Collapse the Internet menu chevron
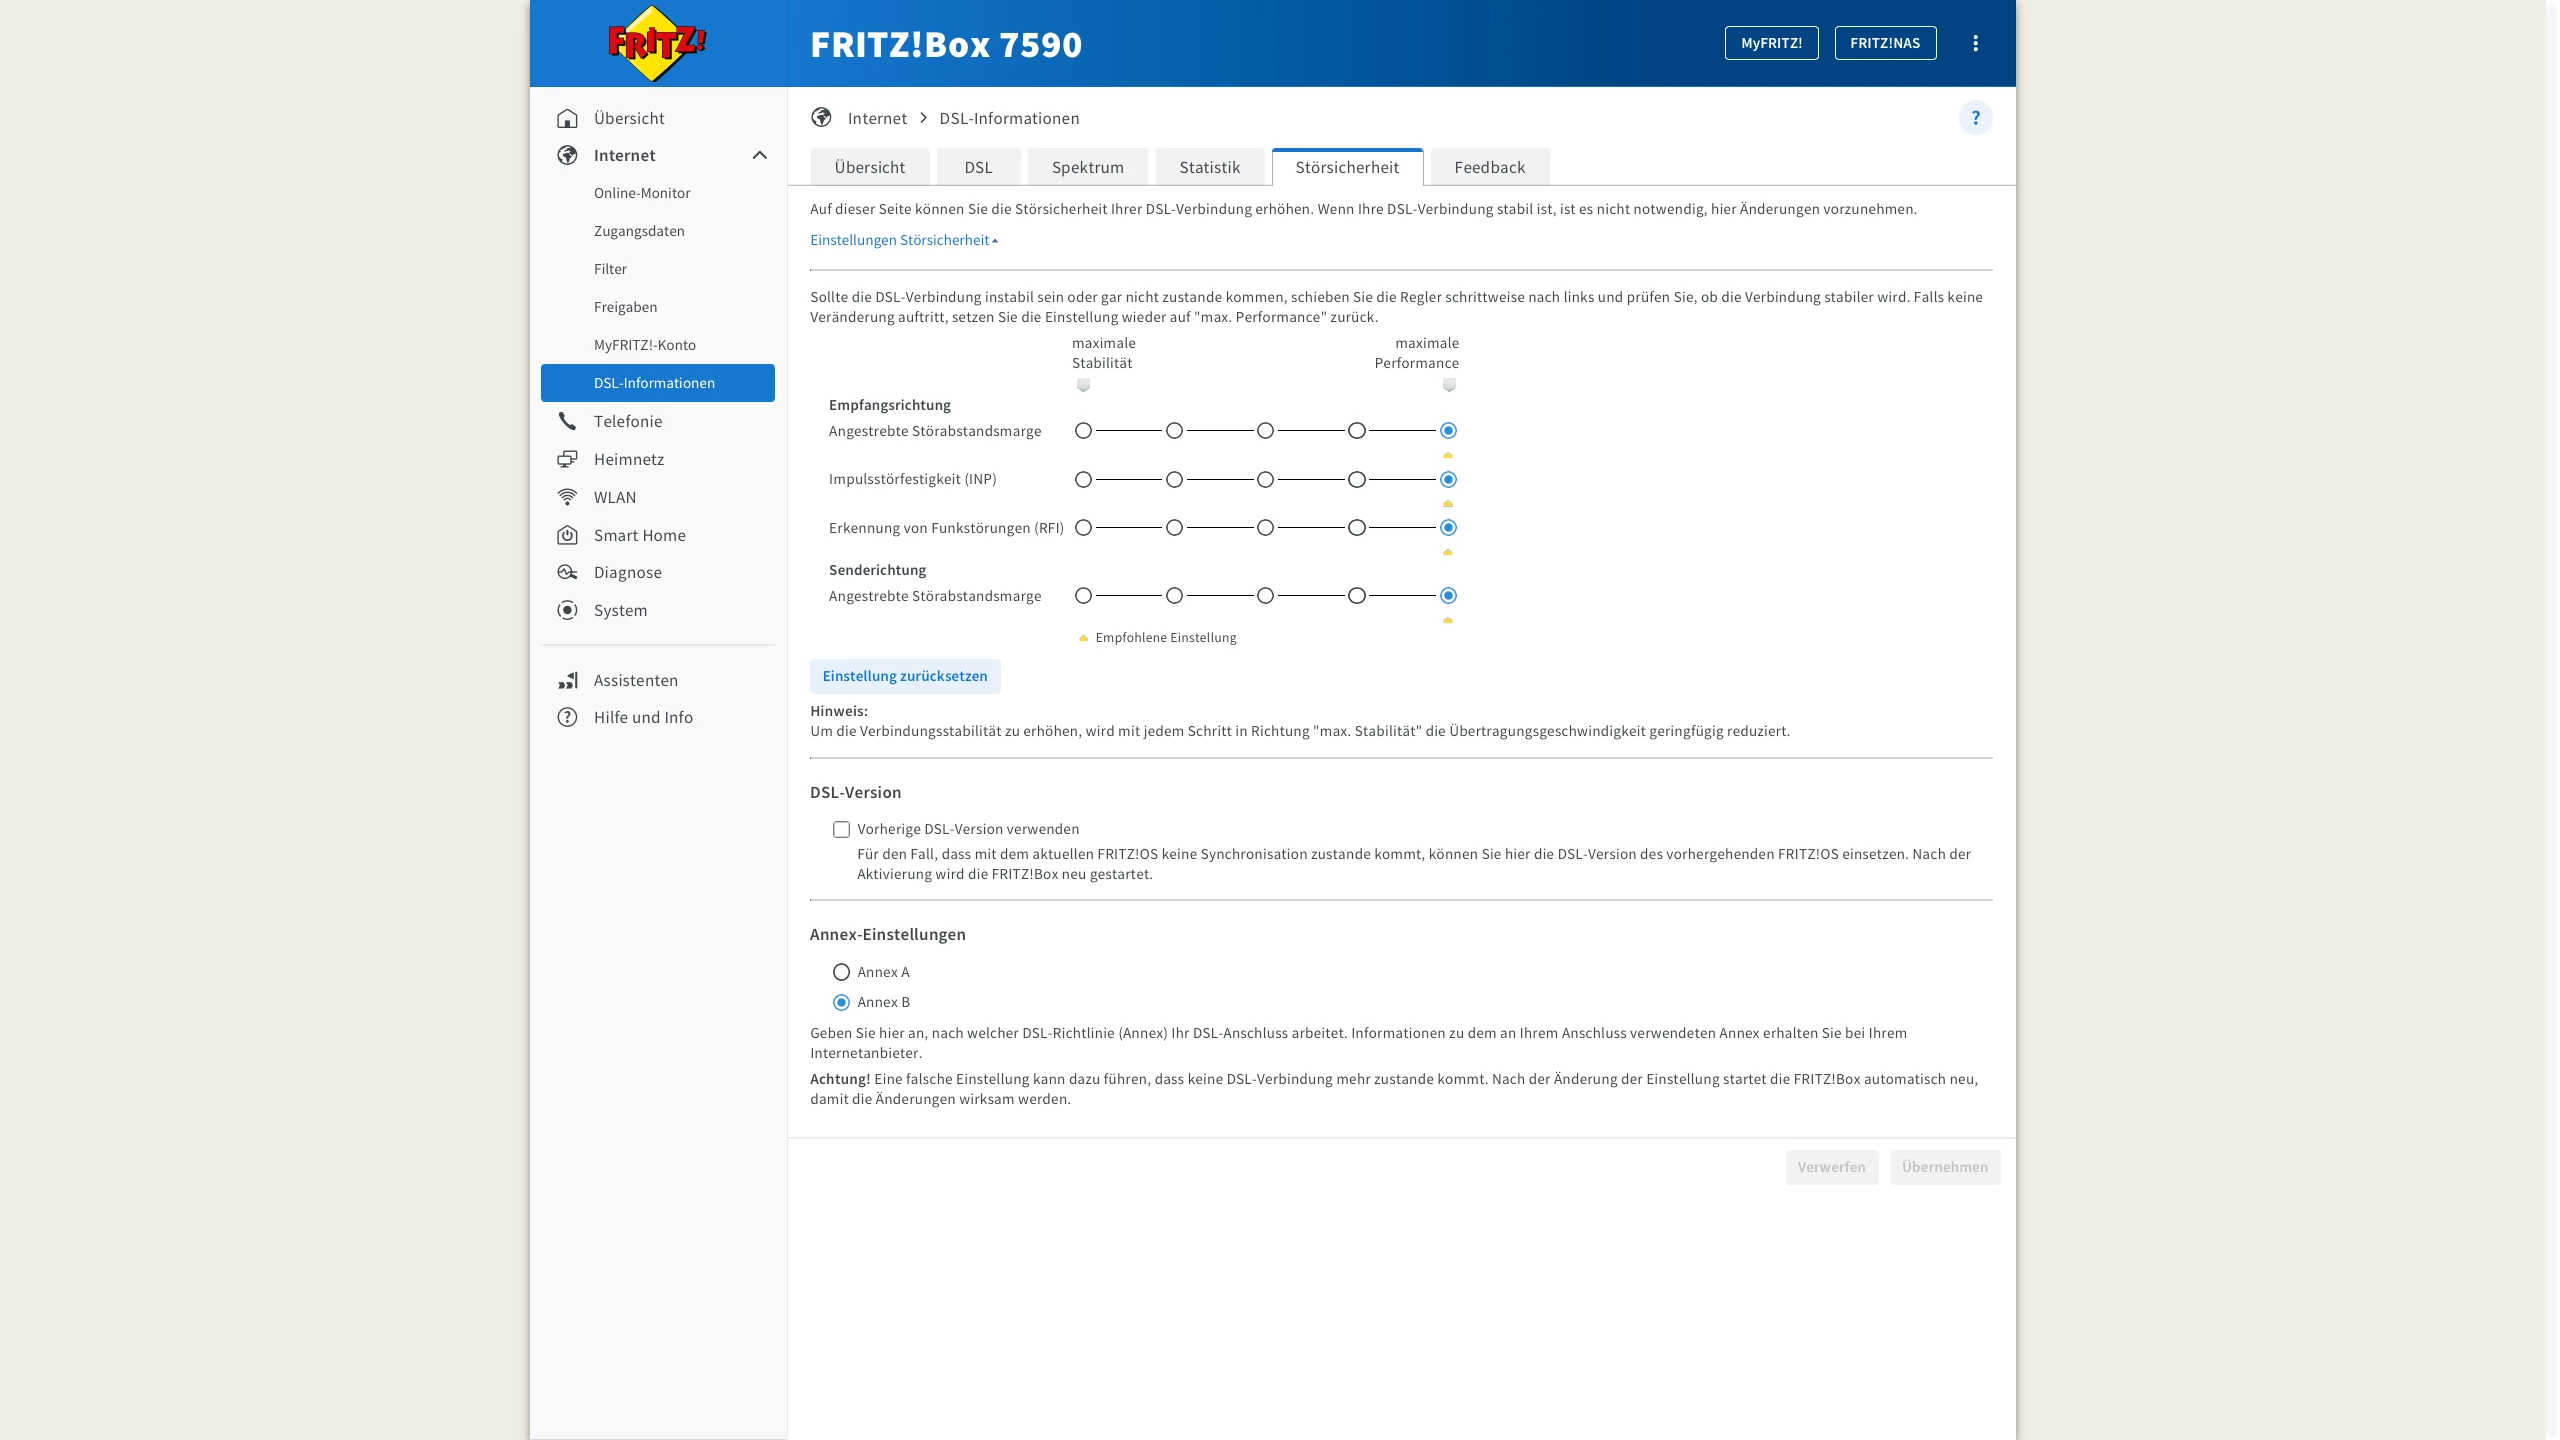The image size is (2560, 1440). point(760,155)
